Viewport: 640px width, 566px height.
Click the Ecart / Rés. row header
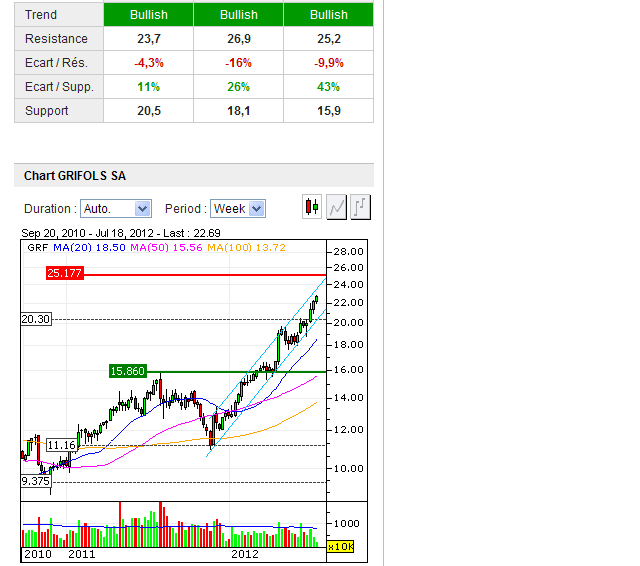59,63
